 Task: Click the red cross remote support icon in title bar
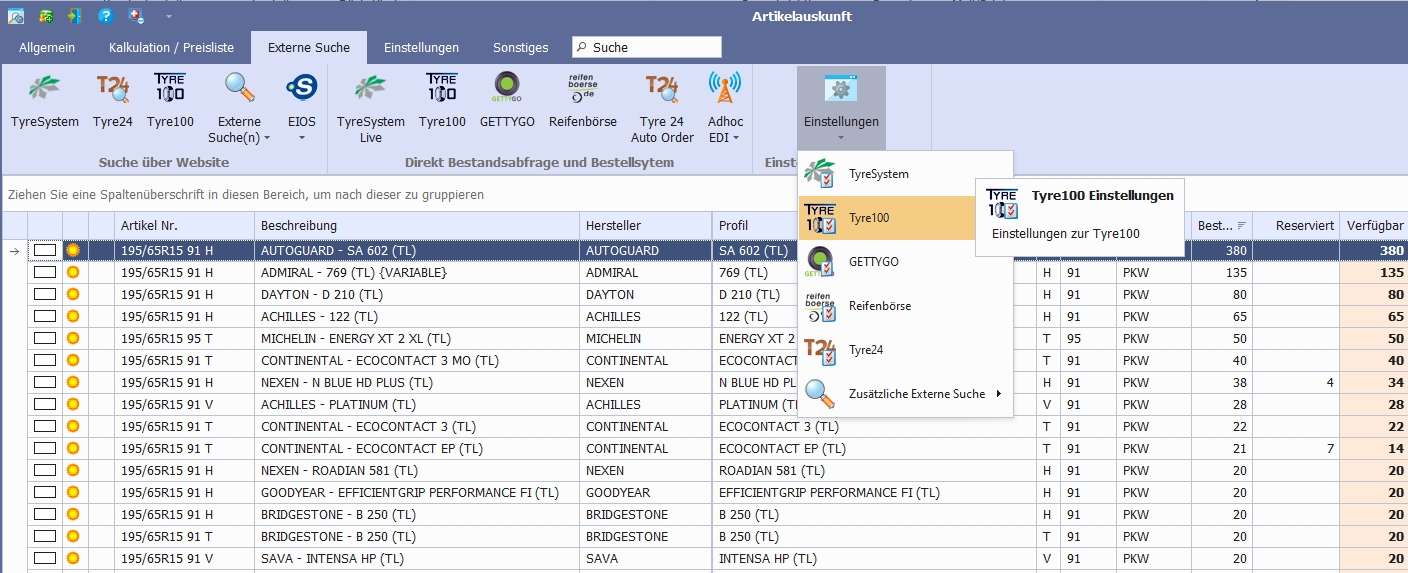(x=137, y=16)
